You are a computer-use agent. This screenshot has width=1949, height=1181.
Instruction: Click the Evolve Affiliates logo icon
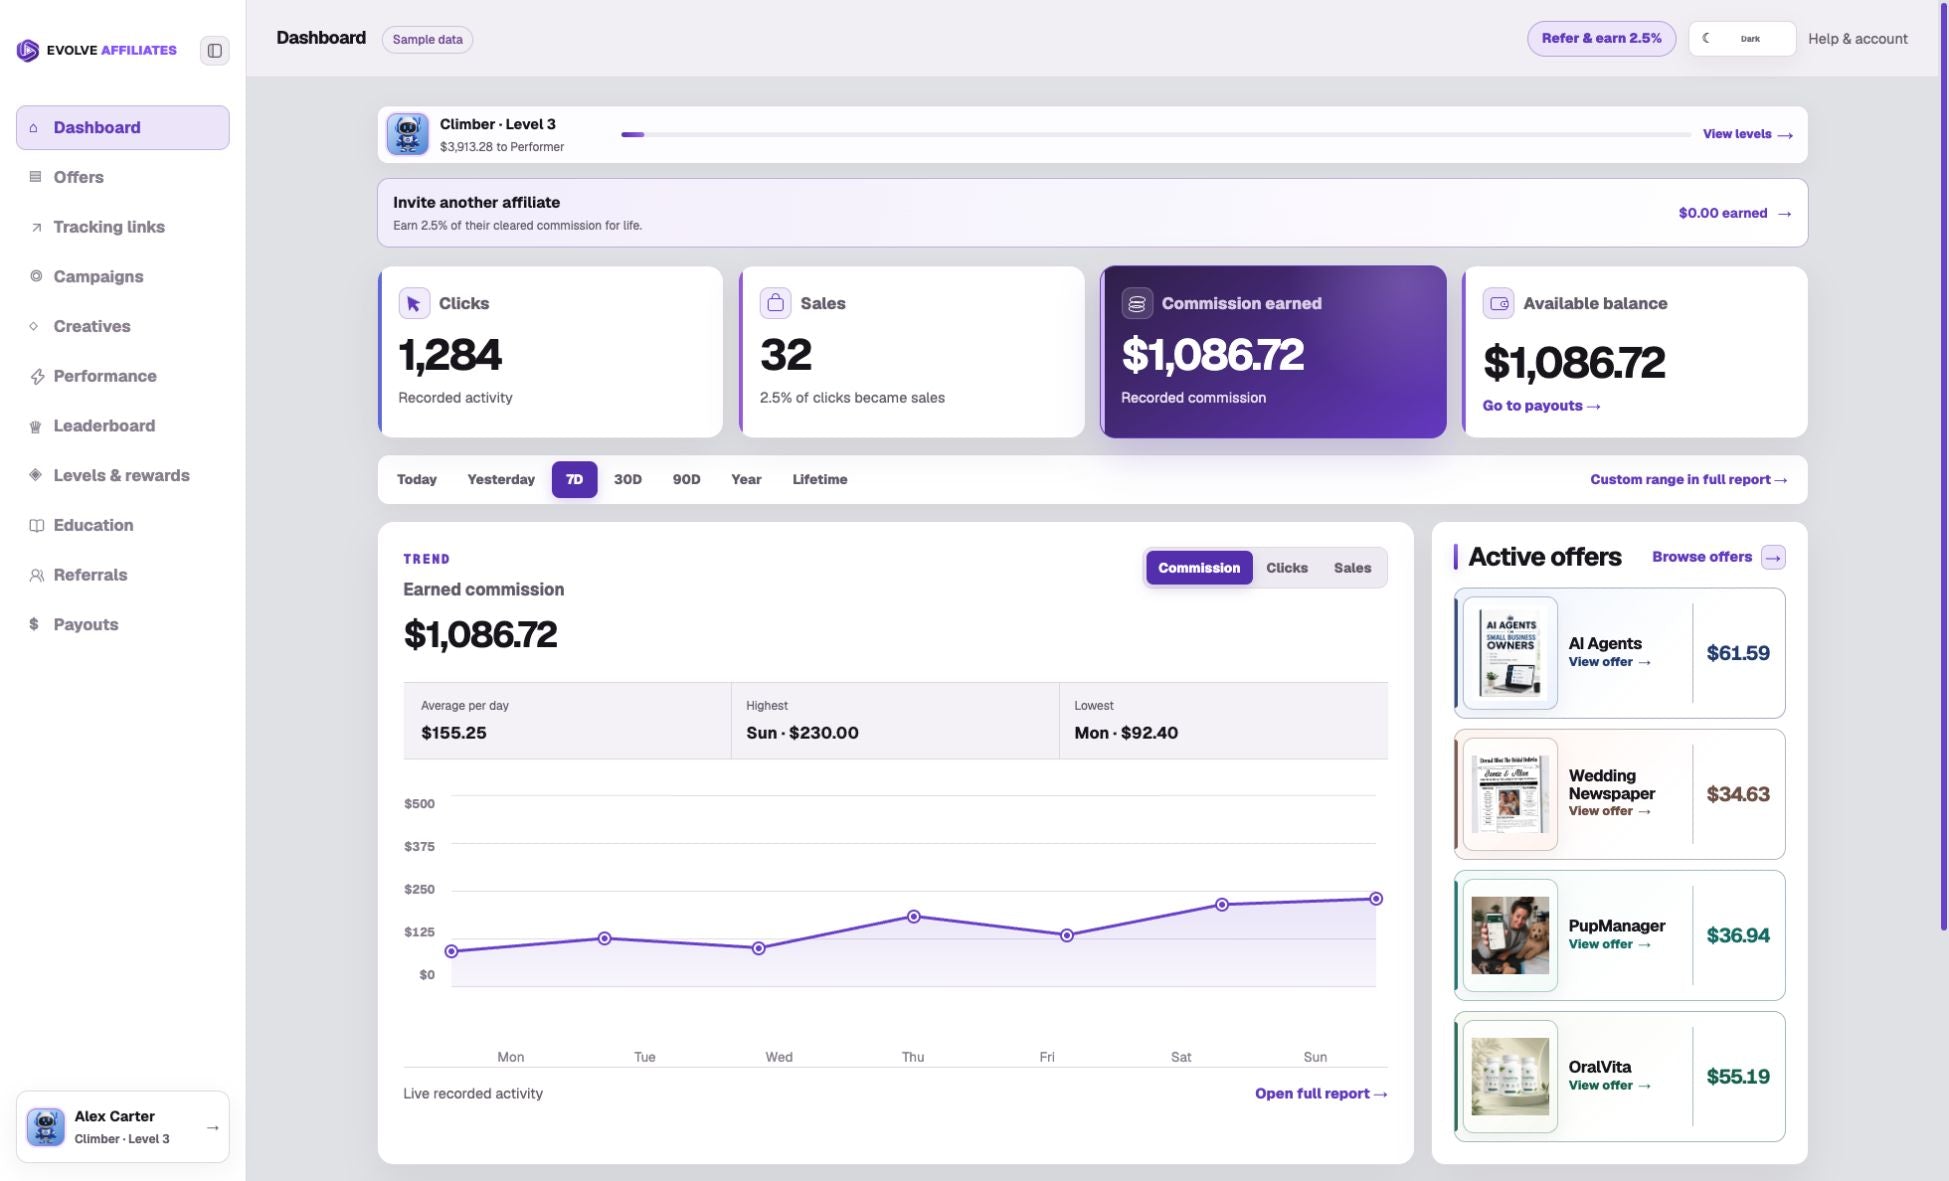(x=28, y=50)
